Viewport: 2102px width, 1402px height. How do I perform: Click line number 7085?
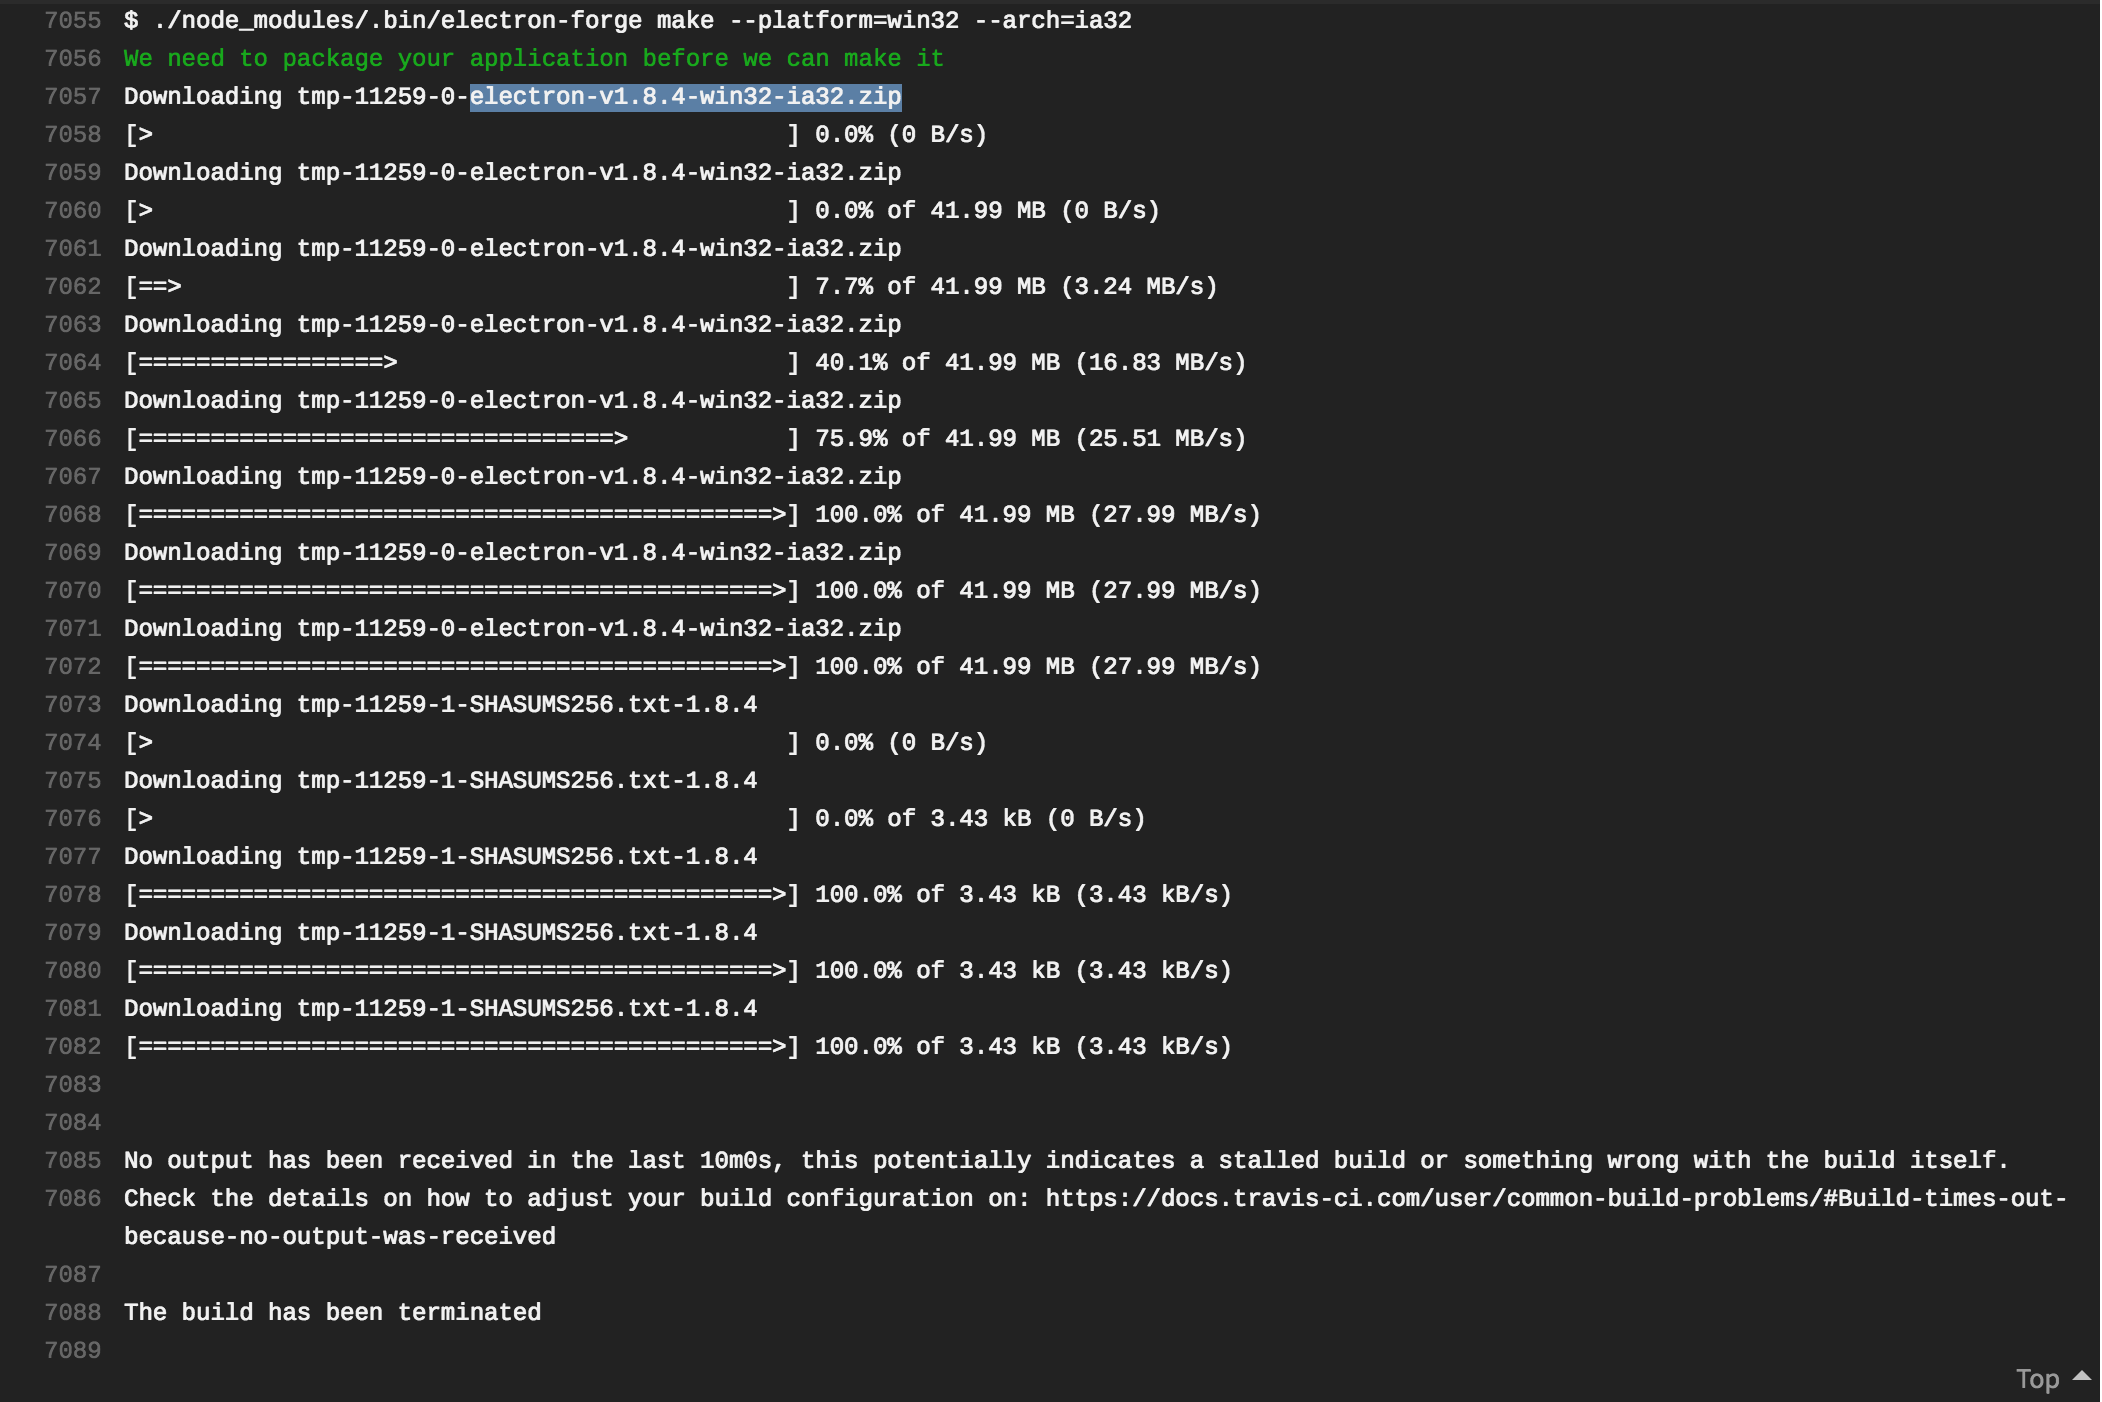pyautogui.click(x=73, y=1160)
